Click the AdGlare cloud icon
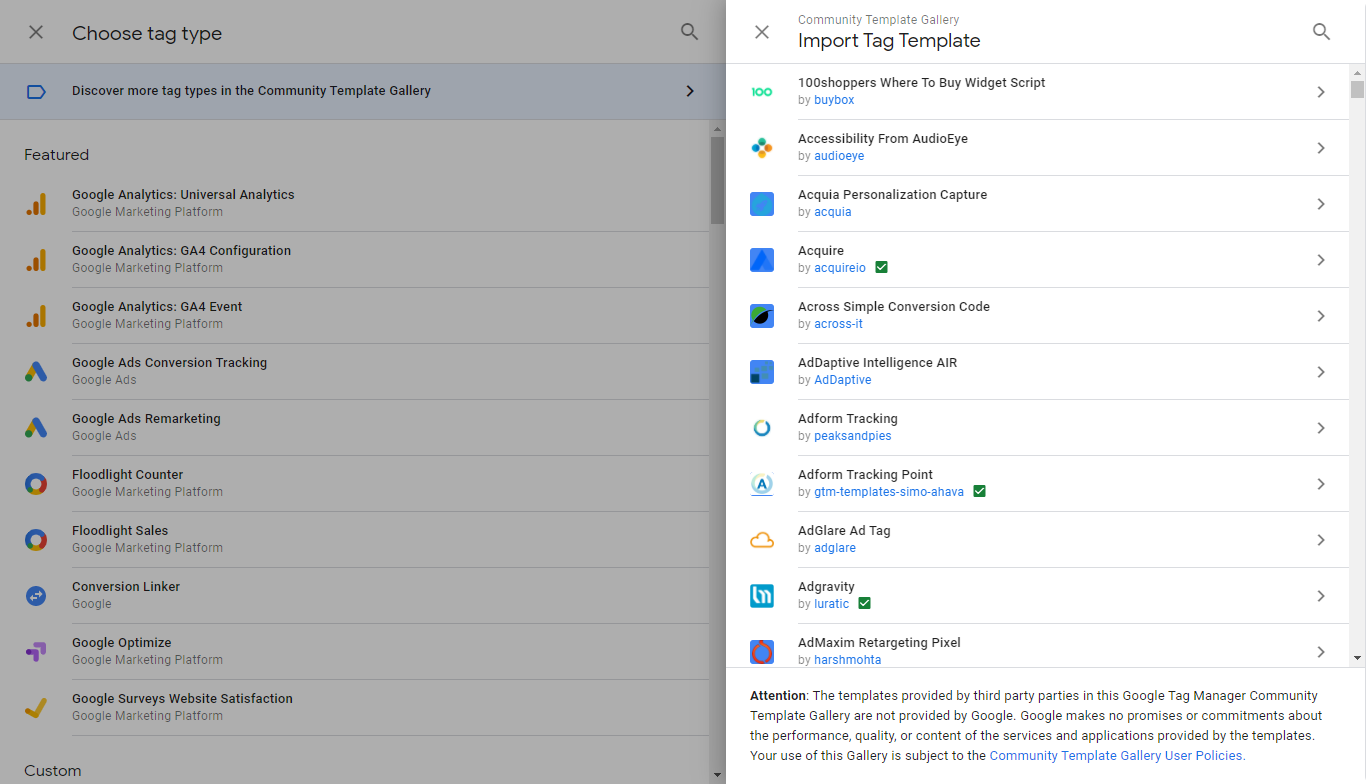Screen dimensions: 1366x784 (763, 539)
